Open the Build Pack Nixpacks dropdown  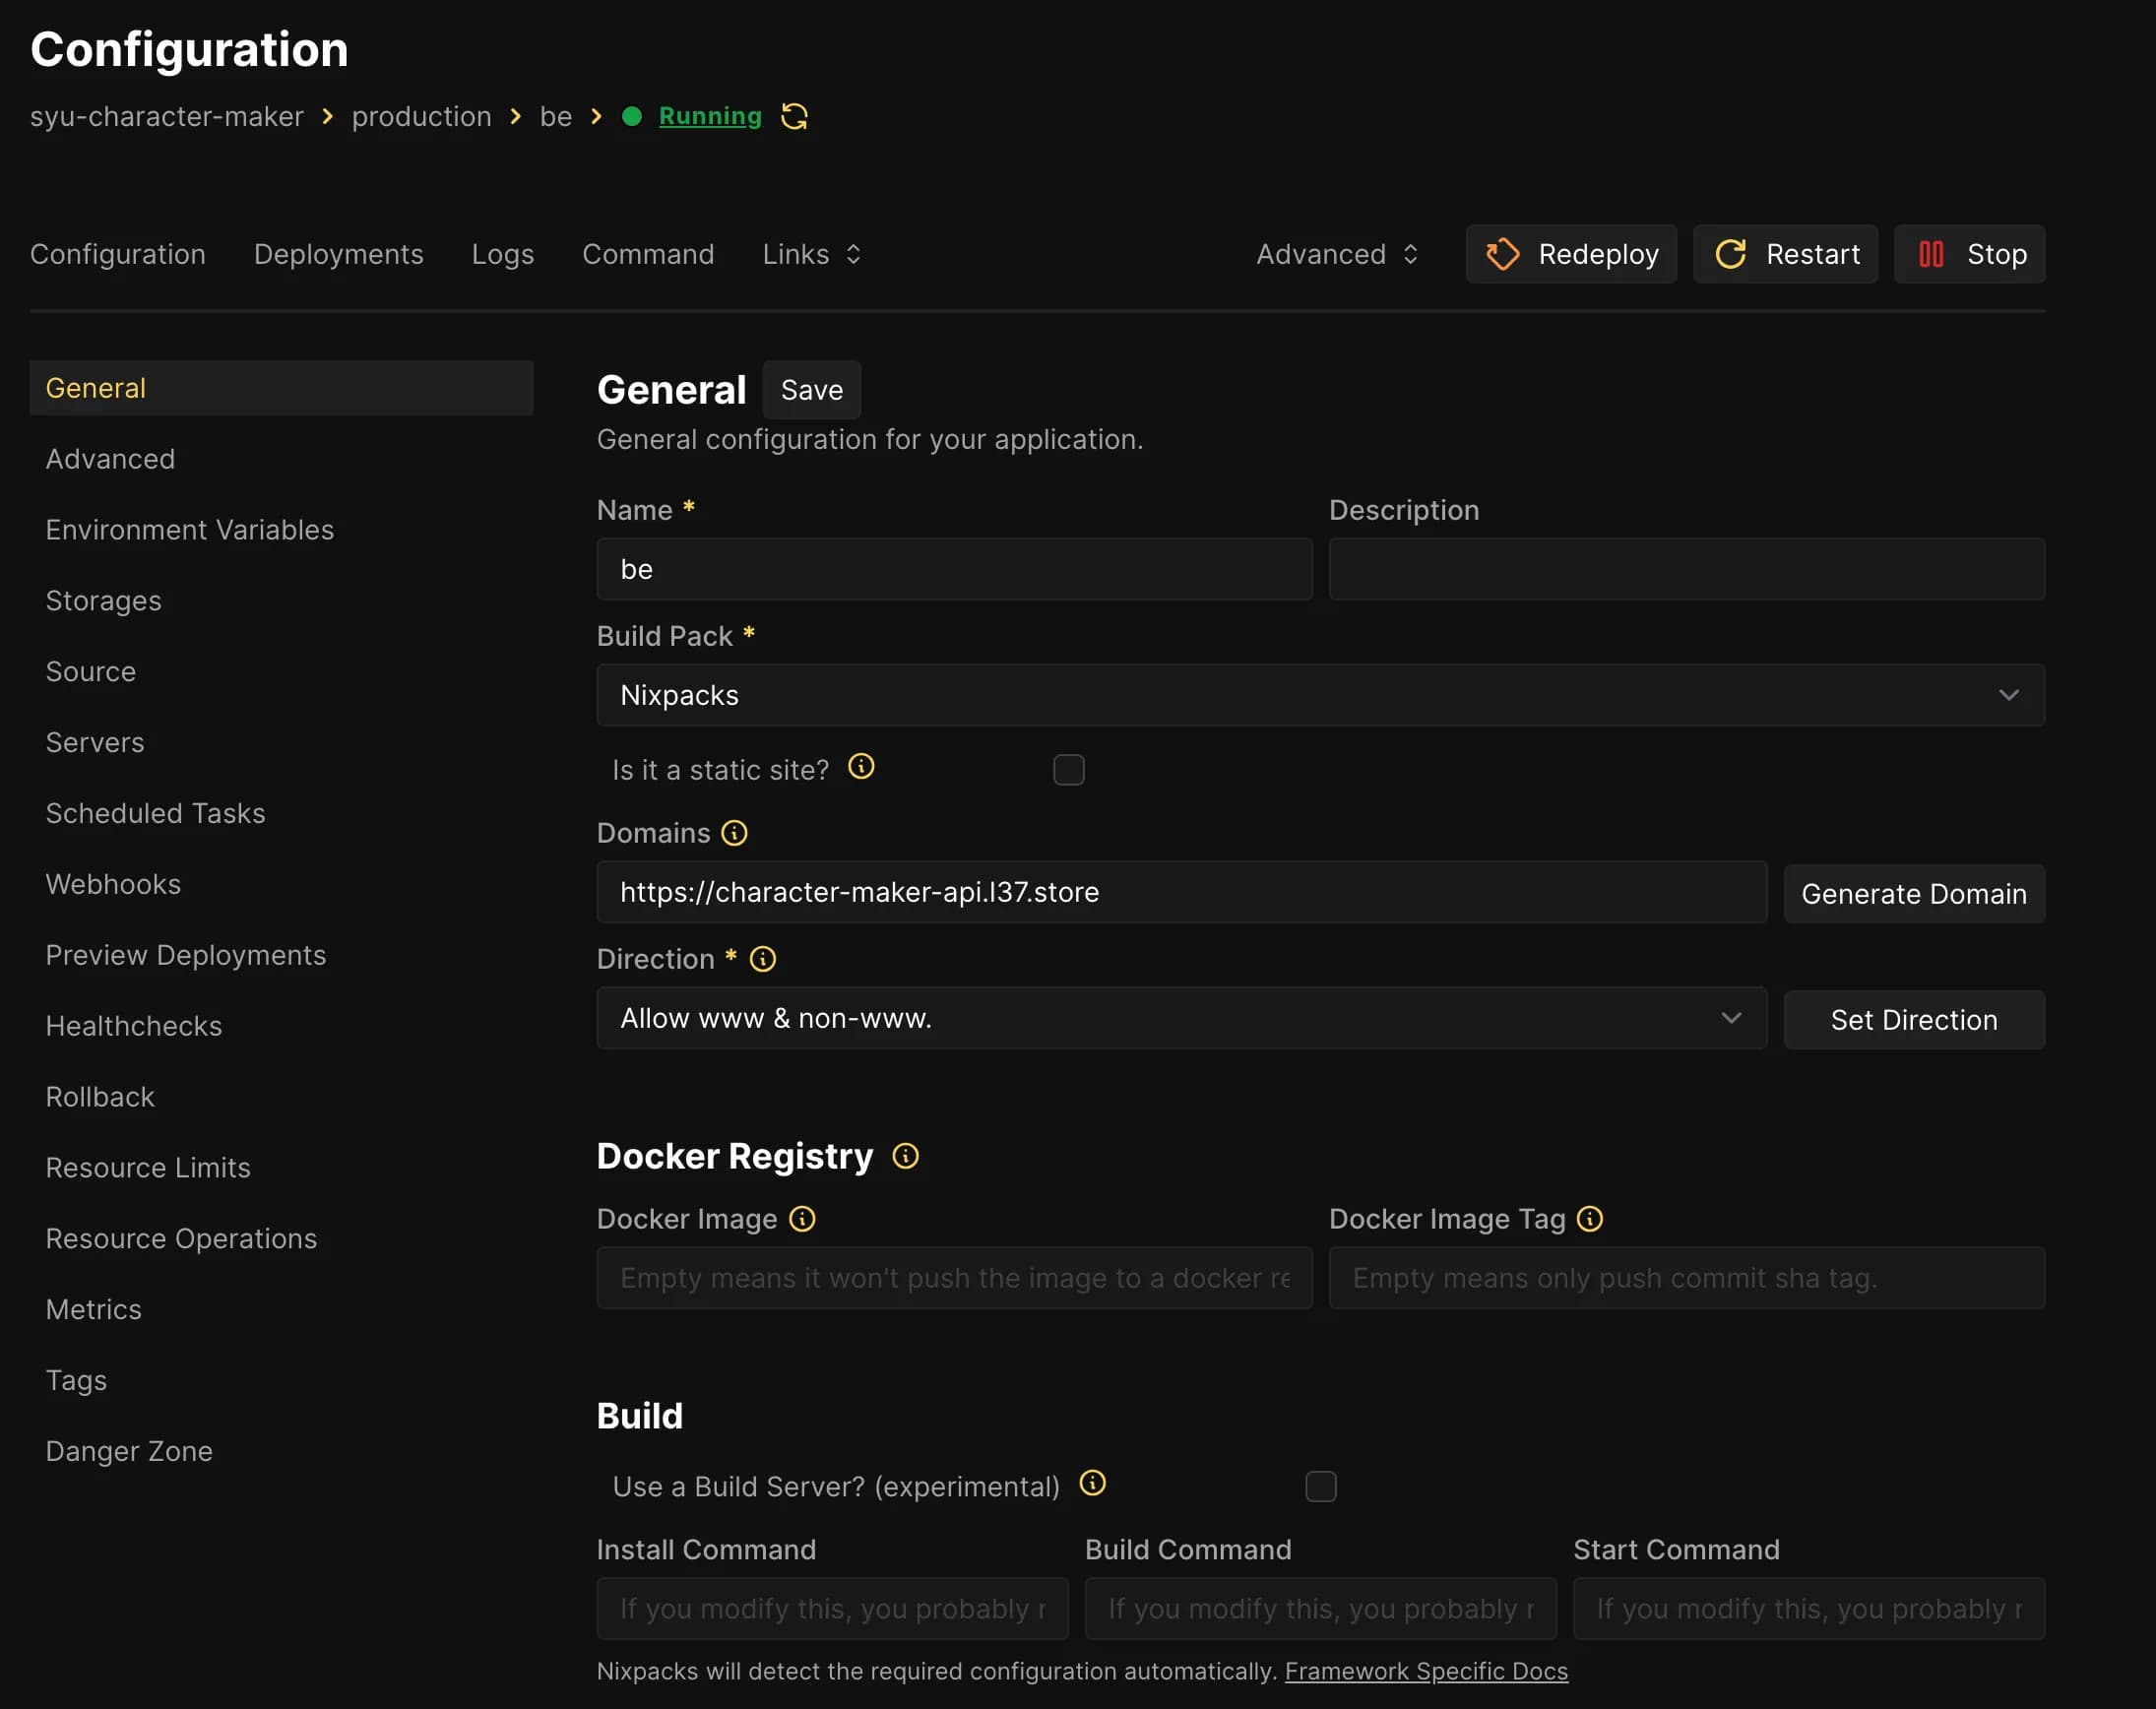click(1320, 695)
